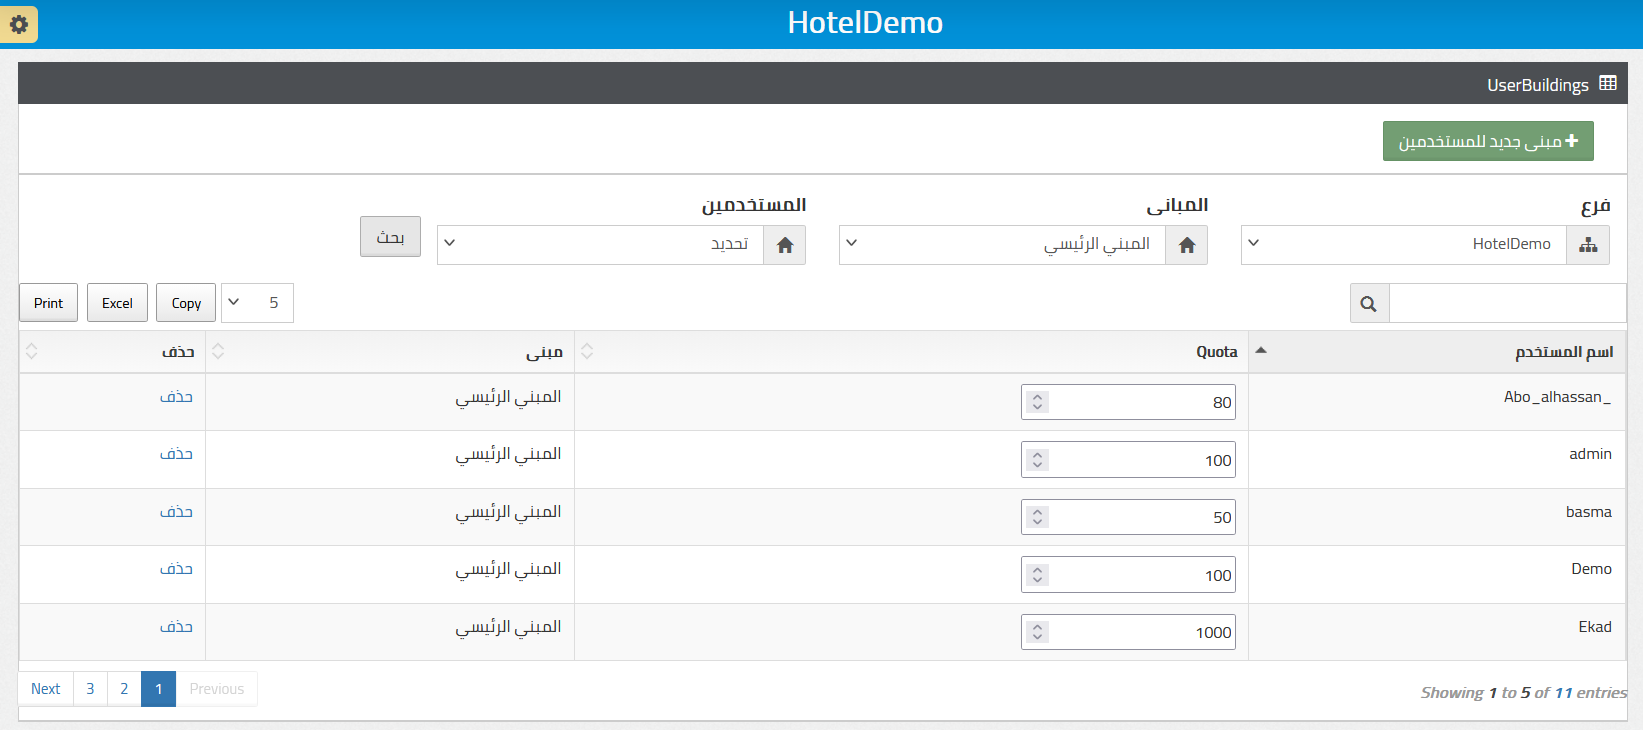Click the المبانى filter label

[1177, 205]
